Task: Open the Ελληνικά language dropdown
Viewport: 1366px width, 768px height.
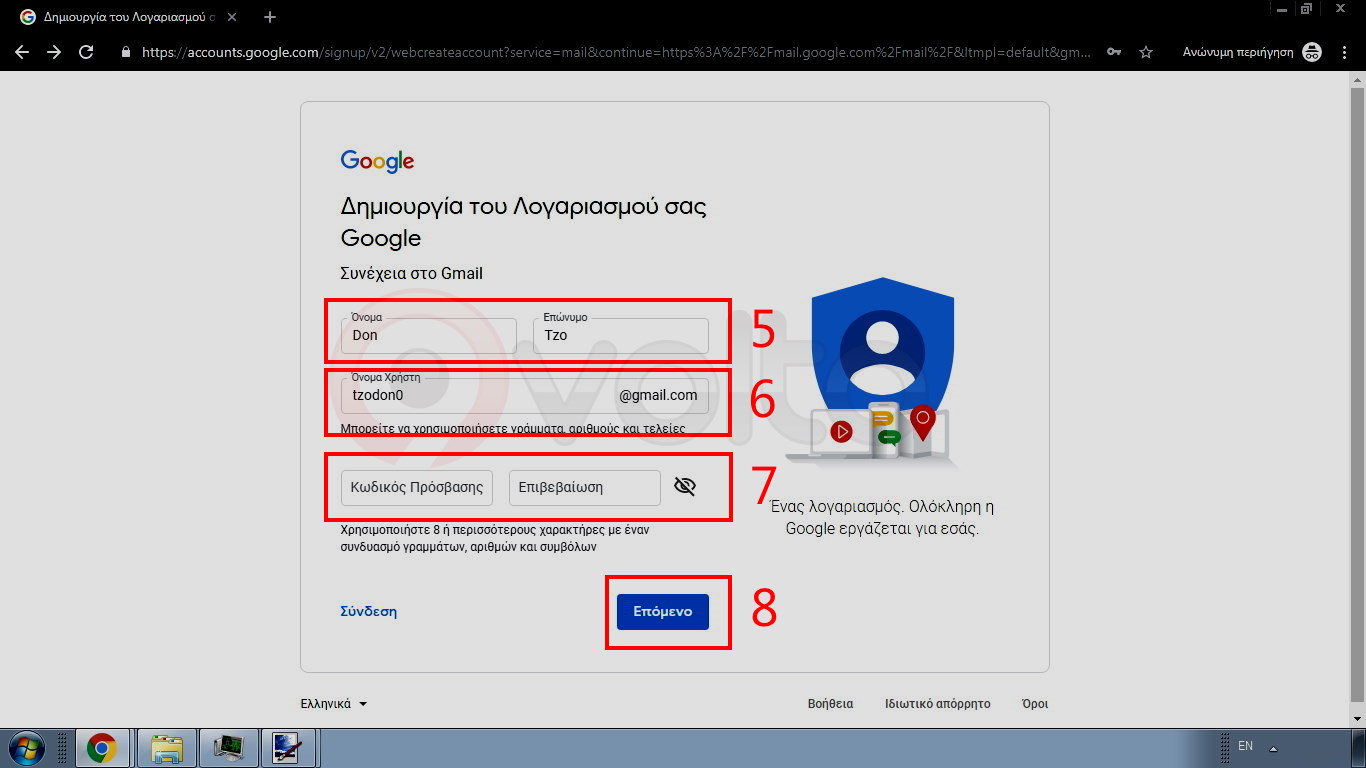Action: tap(334, 704)
